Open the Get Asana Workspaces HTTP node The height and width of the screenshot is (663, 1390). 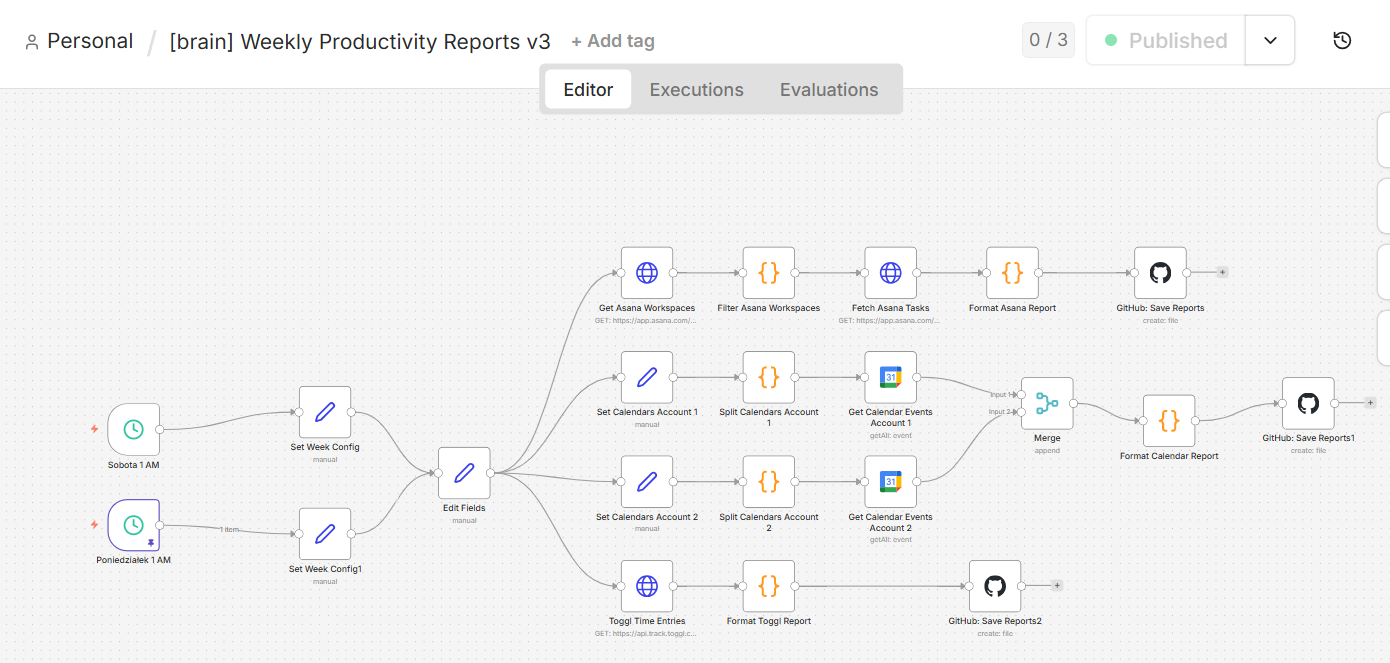pos(646,273)
